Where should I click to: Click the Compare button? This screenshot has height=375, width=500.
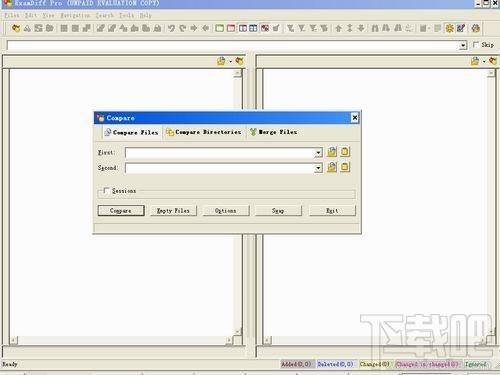(121, 211)
